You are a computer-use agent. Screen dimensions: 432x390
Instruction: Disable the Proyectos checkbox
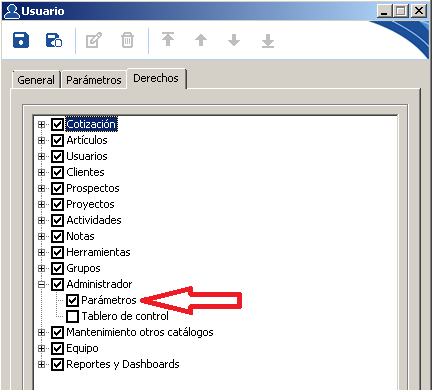coord(57,204)
